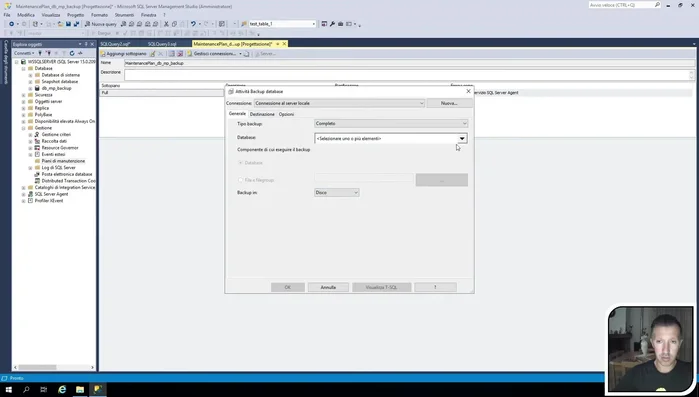Click the Save All icon in toolbar
Viewport: 699px width, 397px height.
[x=76, y=24]
